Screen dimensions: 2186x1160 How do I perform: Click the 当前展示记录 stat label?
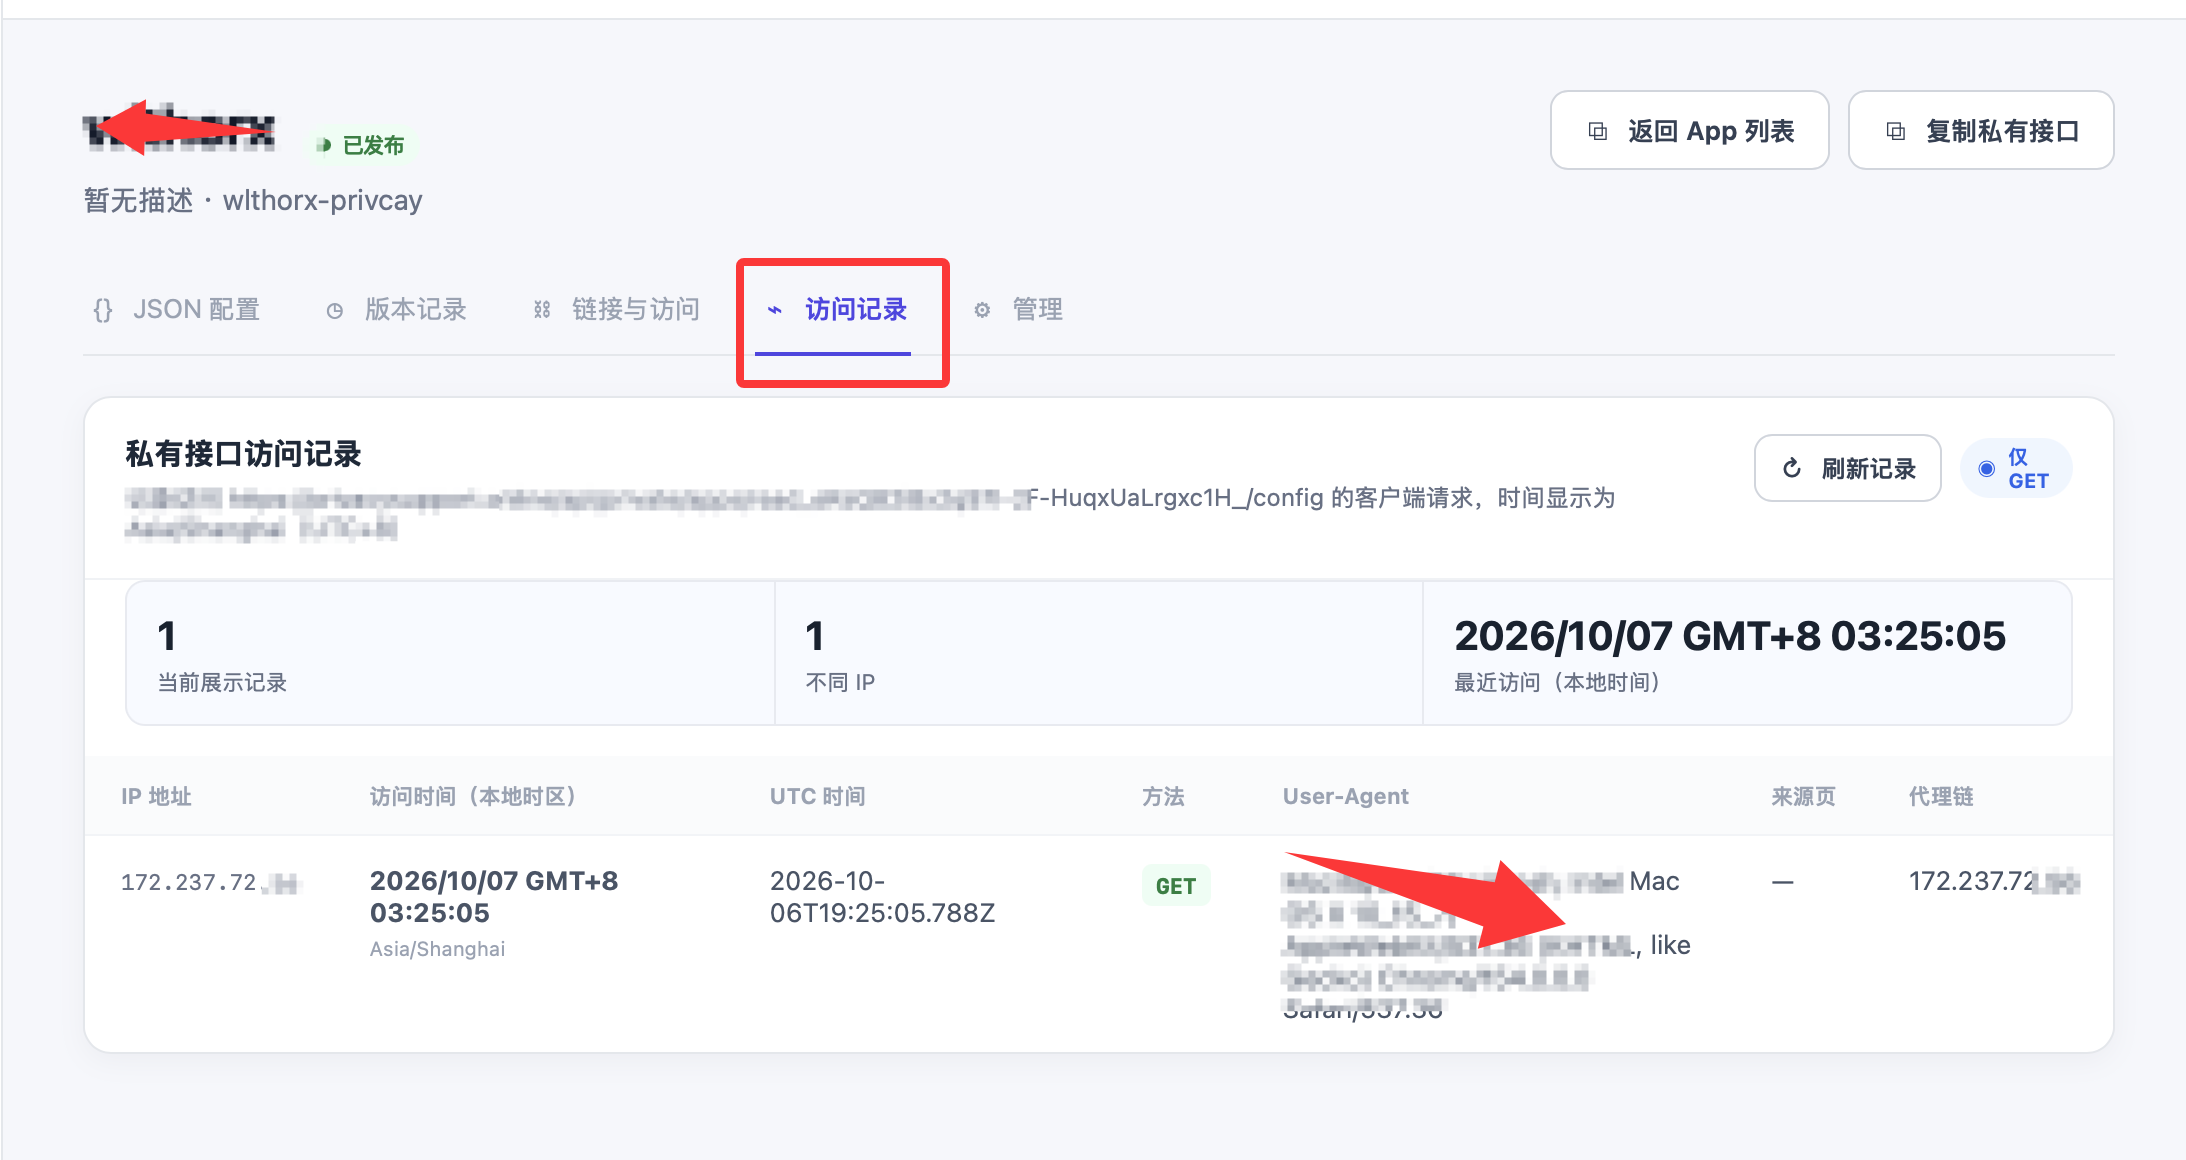[222, 682]
